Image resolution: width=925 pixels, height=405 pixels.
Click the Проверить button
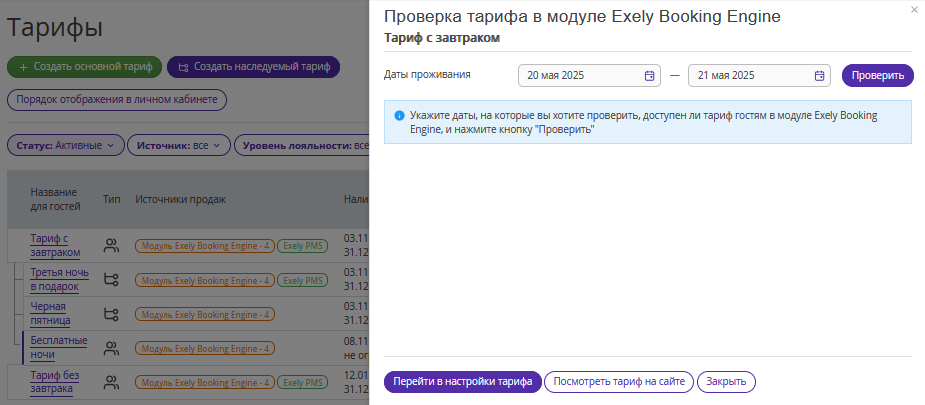(x=877, y=75)
